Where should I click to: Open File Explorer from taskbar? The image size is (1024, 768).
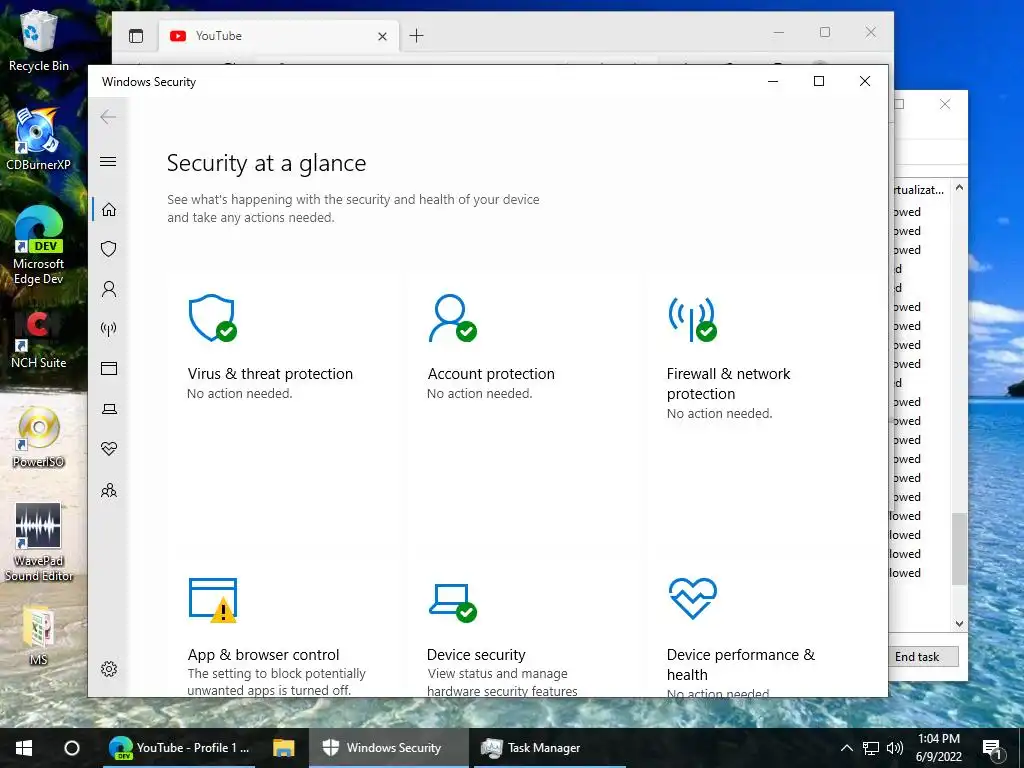coord(283,748)
